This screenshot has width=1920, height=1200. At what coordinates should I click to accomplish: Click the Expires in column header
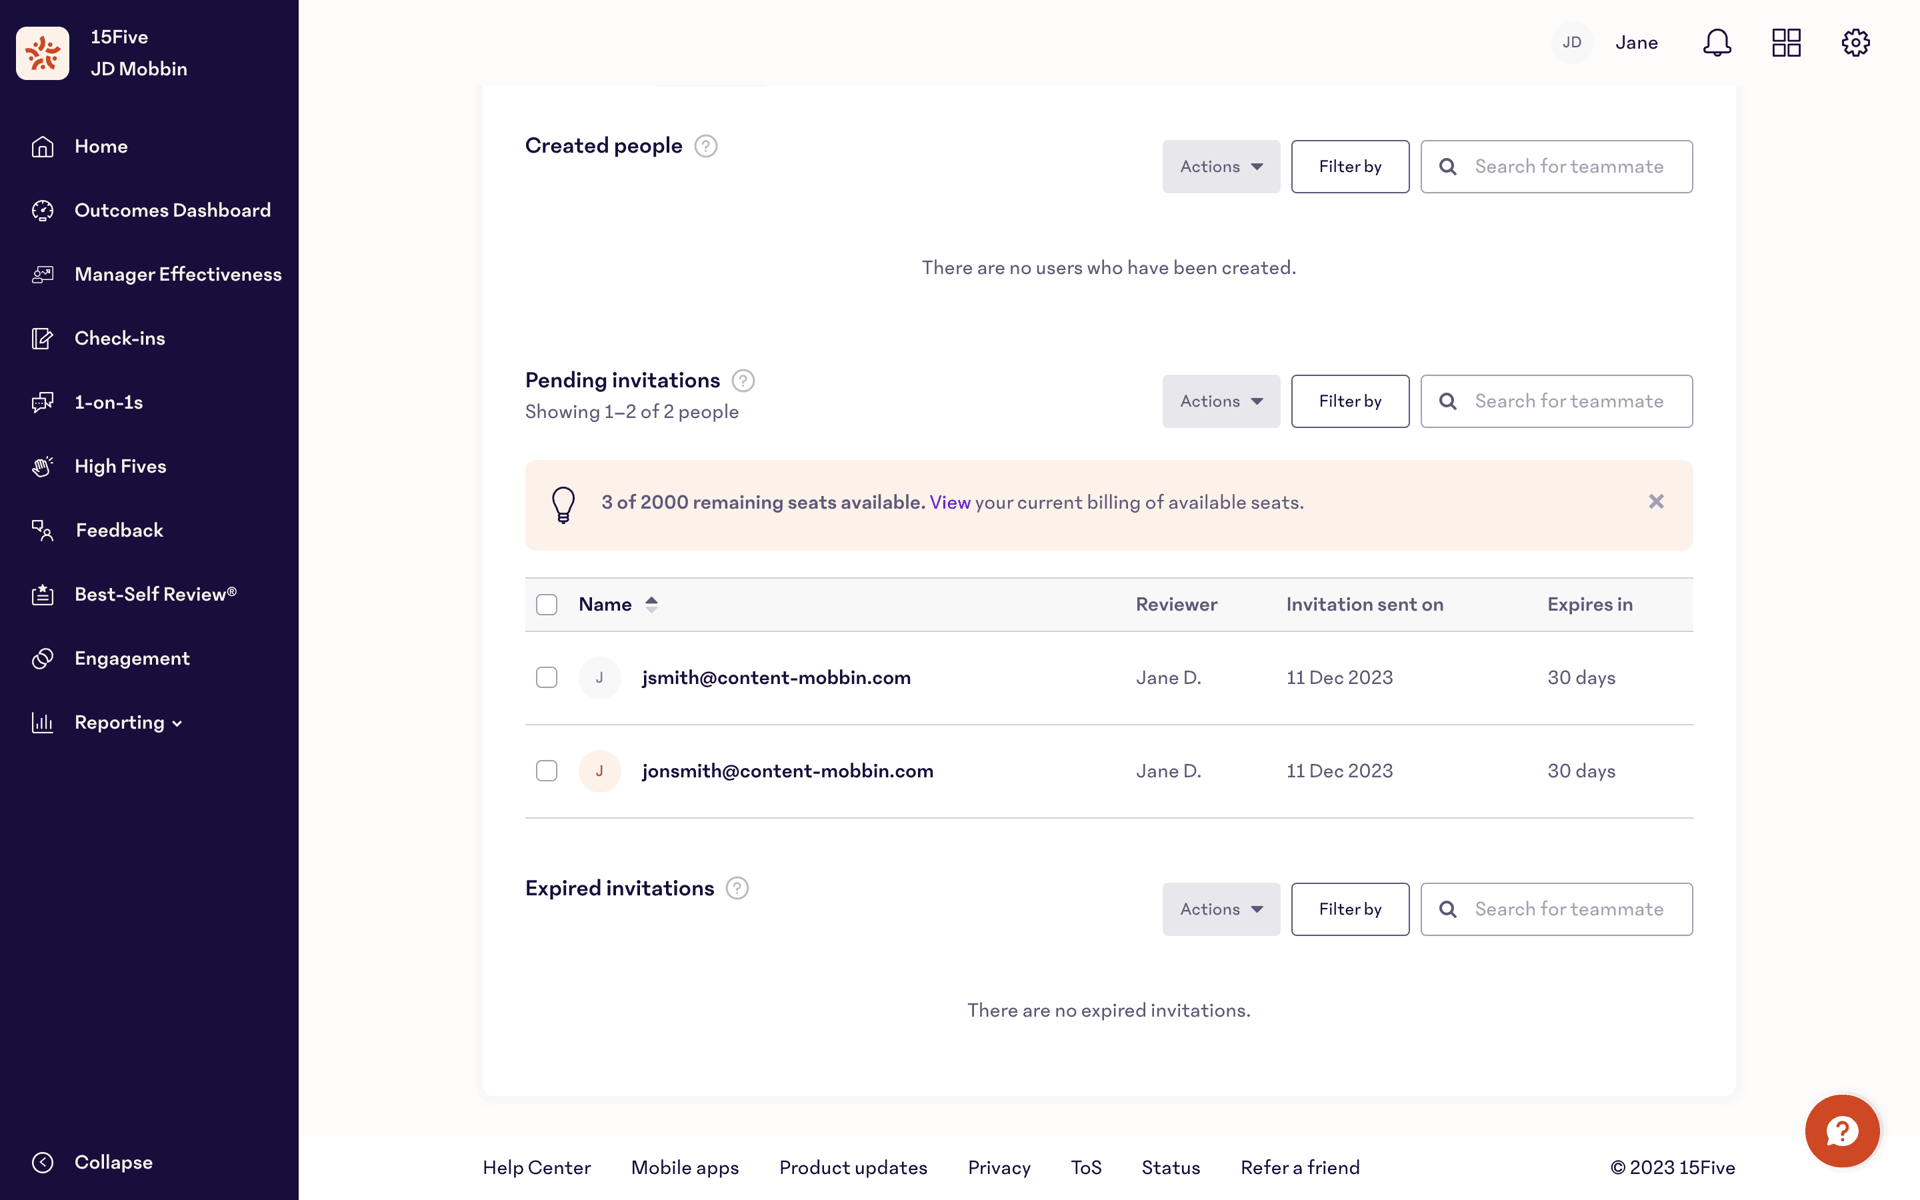1590,605
